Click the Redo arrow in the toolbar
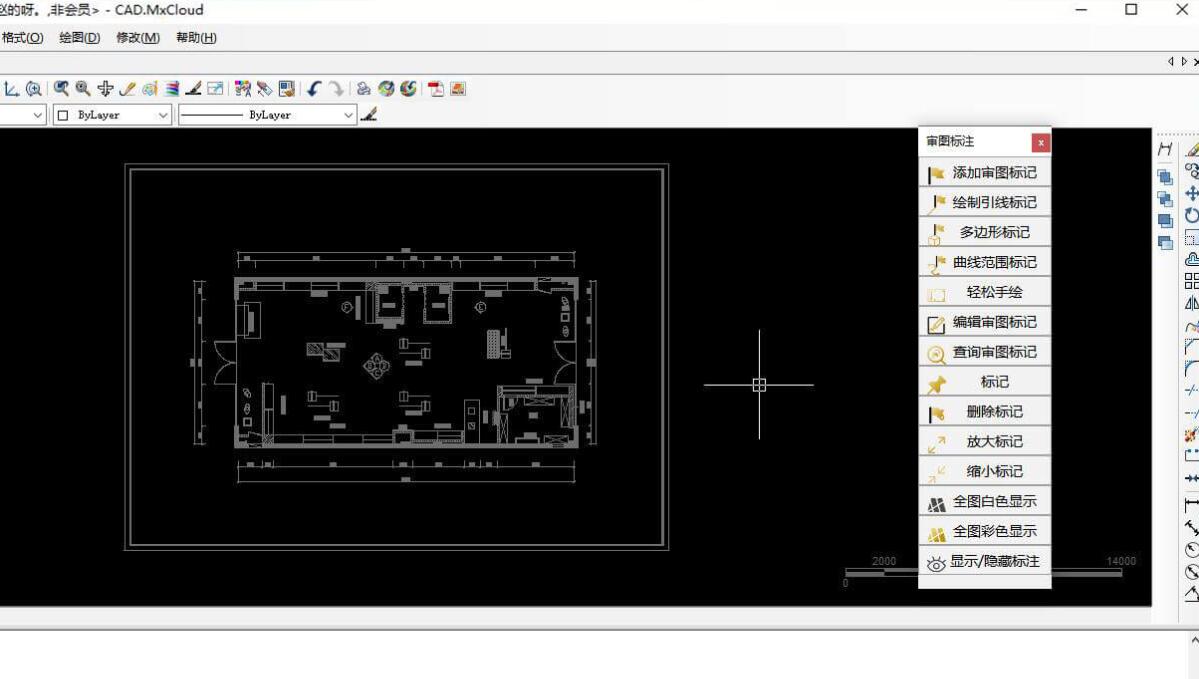The width and height of the screenshot is (1199, 679). (x=336, y=89)
